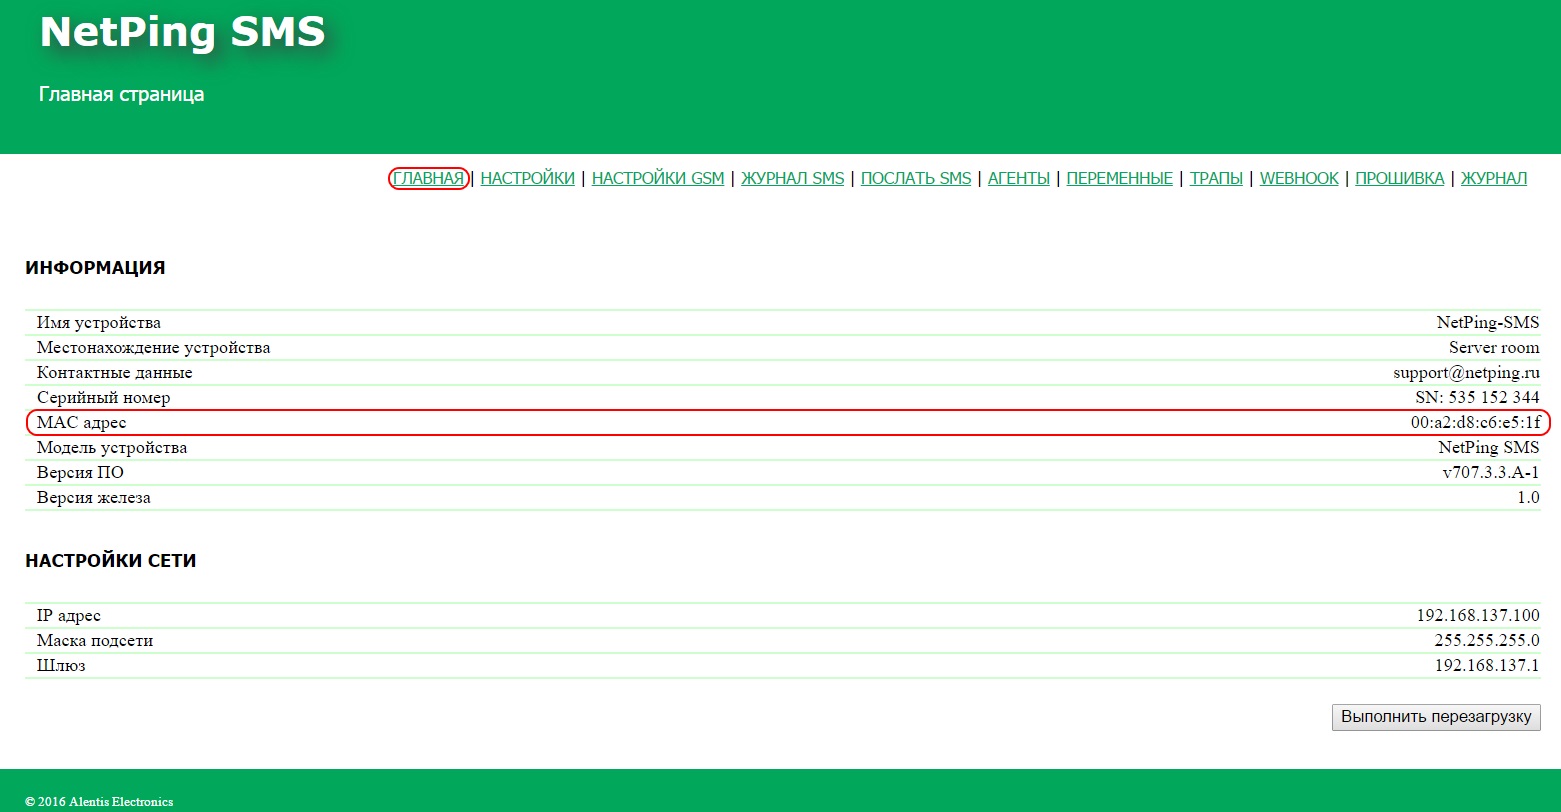Open the ПРОШИВКА firmware link
The width and height of the screenshot is (1561, 812).
(x=1400, y=179)
